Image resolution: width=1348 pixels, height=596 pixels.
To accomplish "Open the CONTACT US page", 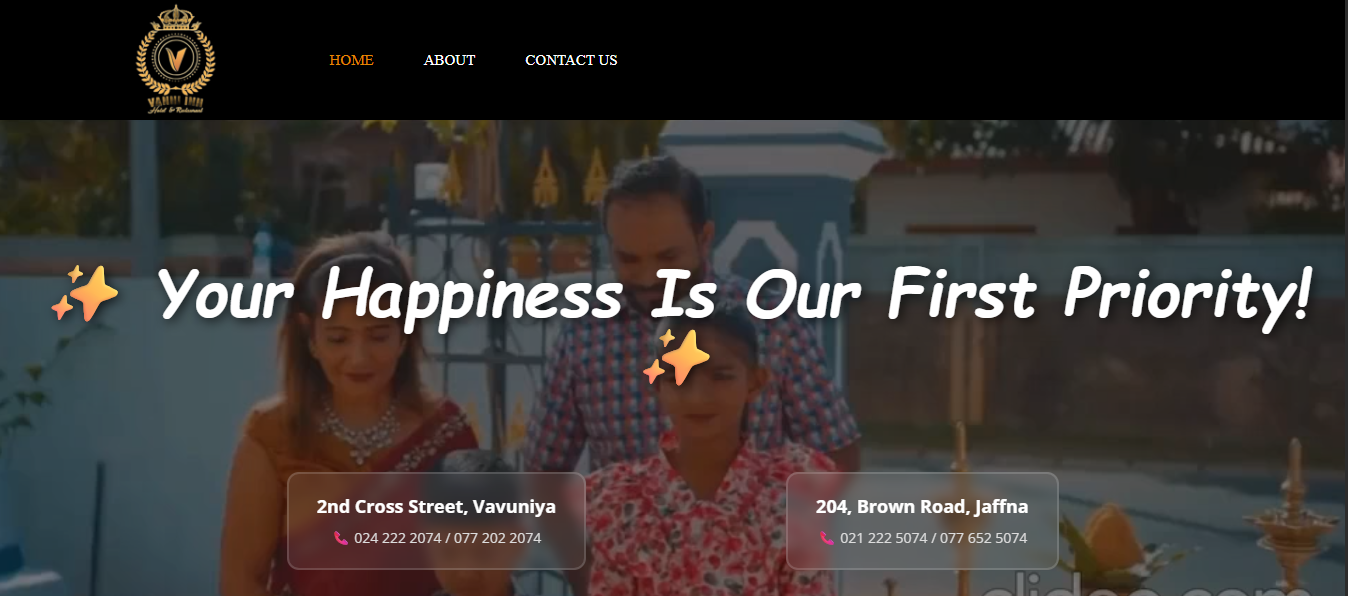I will tap(571, 60).
